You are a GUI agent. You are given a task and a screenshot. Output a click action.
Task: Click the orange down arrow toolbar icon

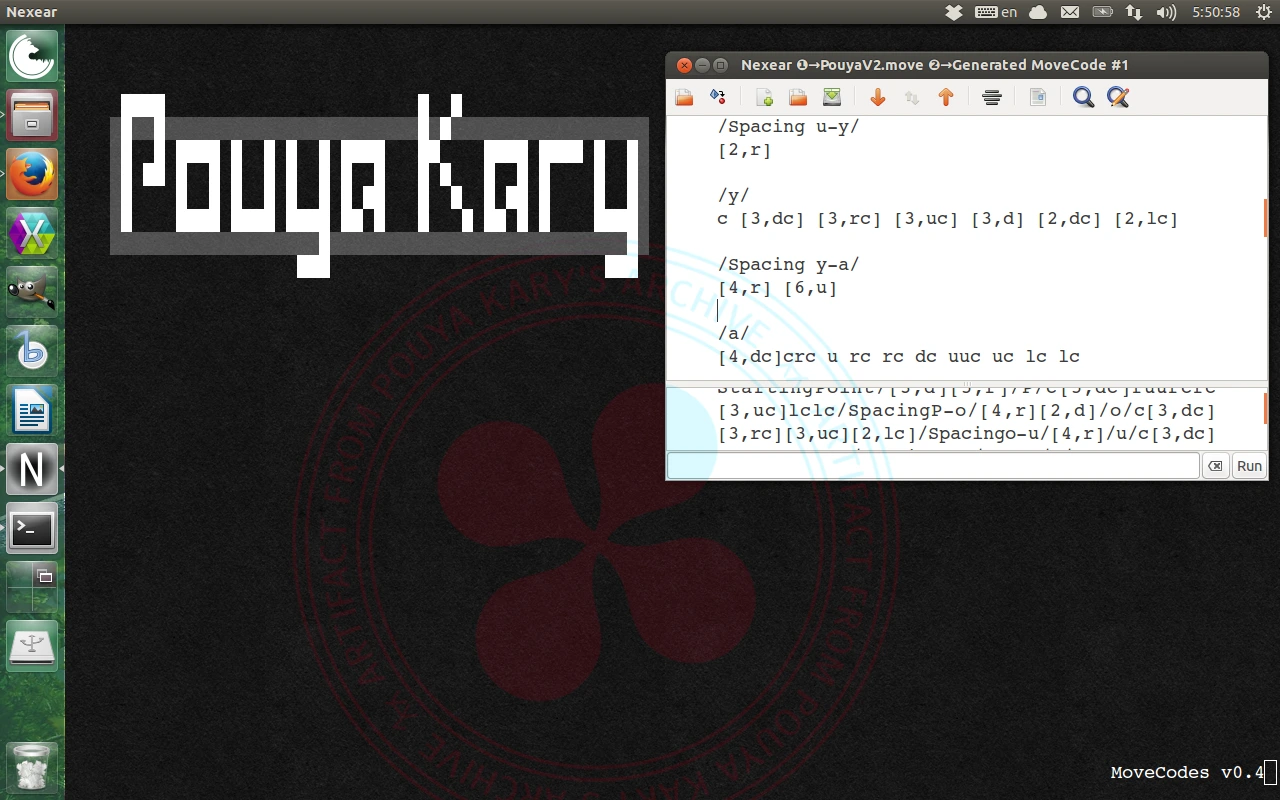click(x=878, y=97)
